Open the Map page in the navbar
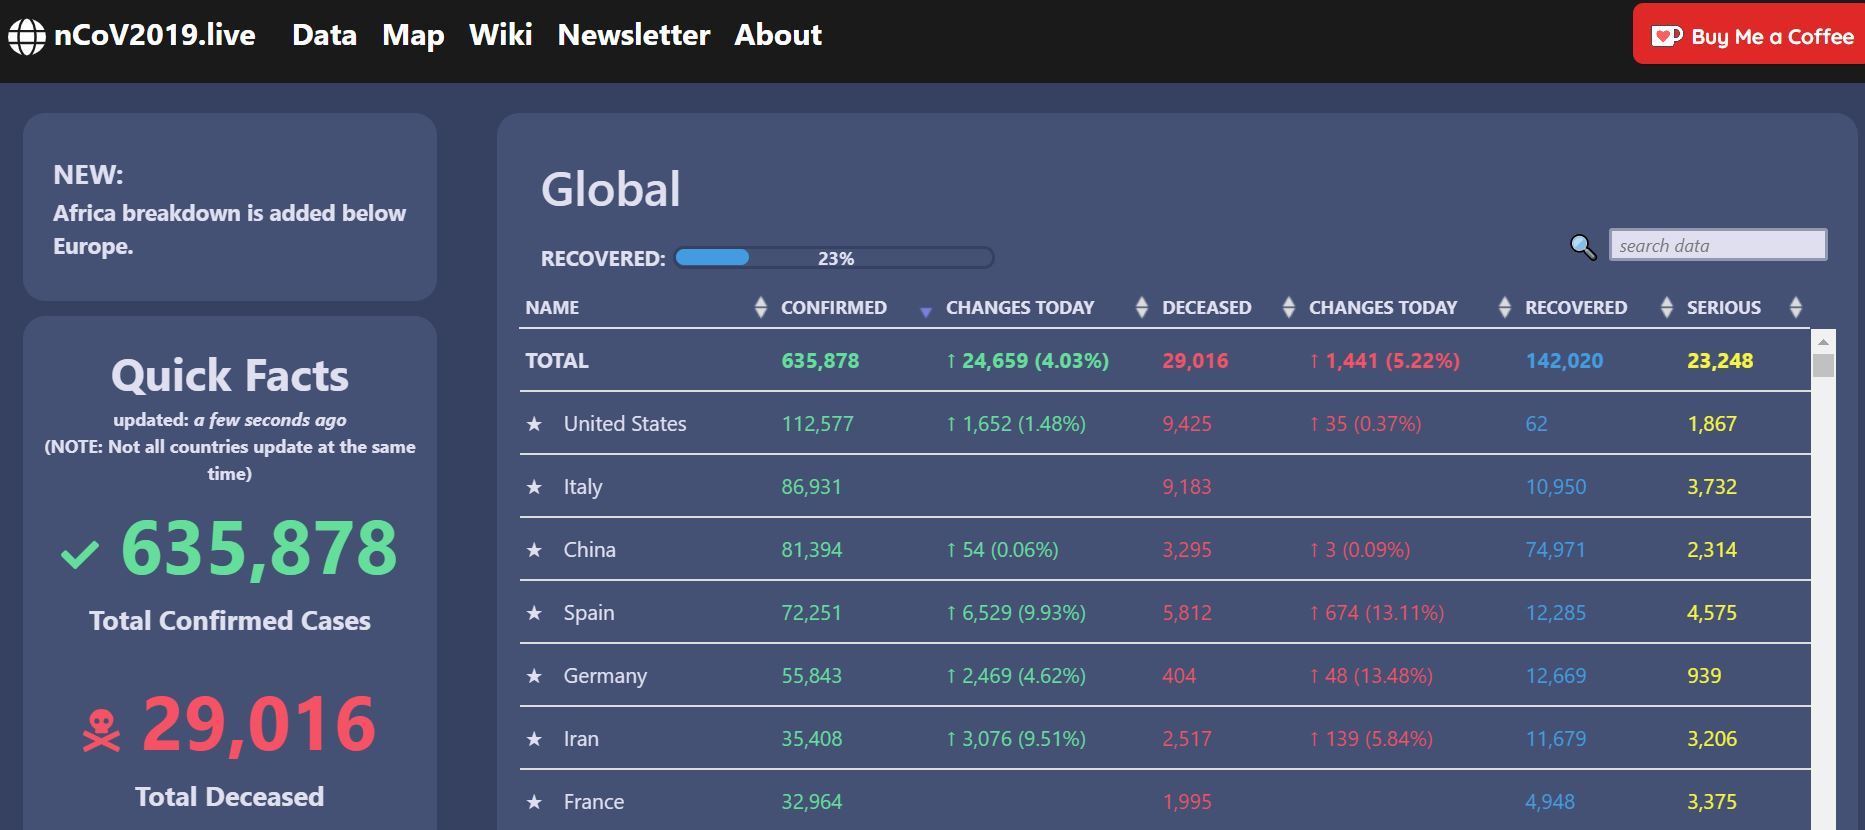Viewport: 1865px width, 830px height. point(413,35)
